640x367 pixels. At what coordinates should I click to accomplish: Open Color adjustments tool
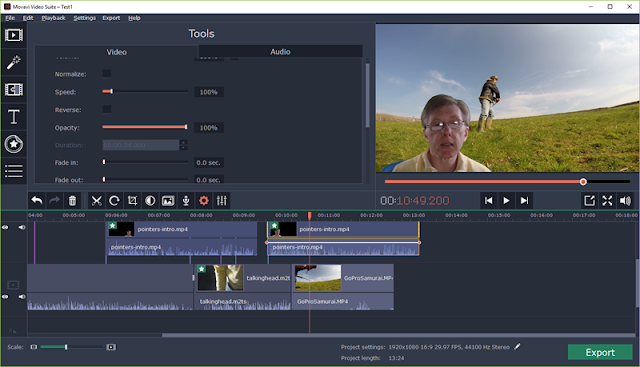pos(150,200)
